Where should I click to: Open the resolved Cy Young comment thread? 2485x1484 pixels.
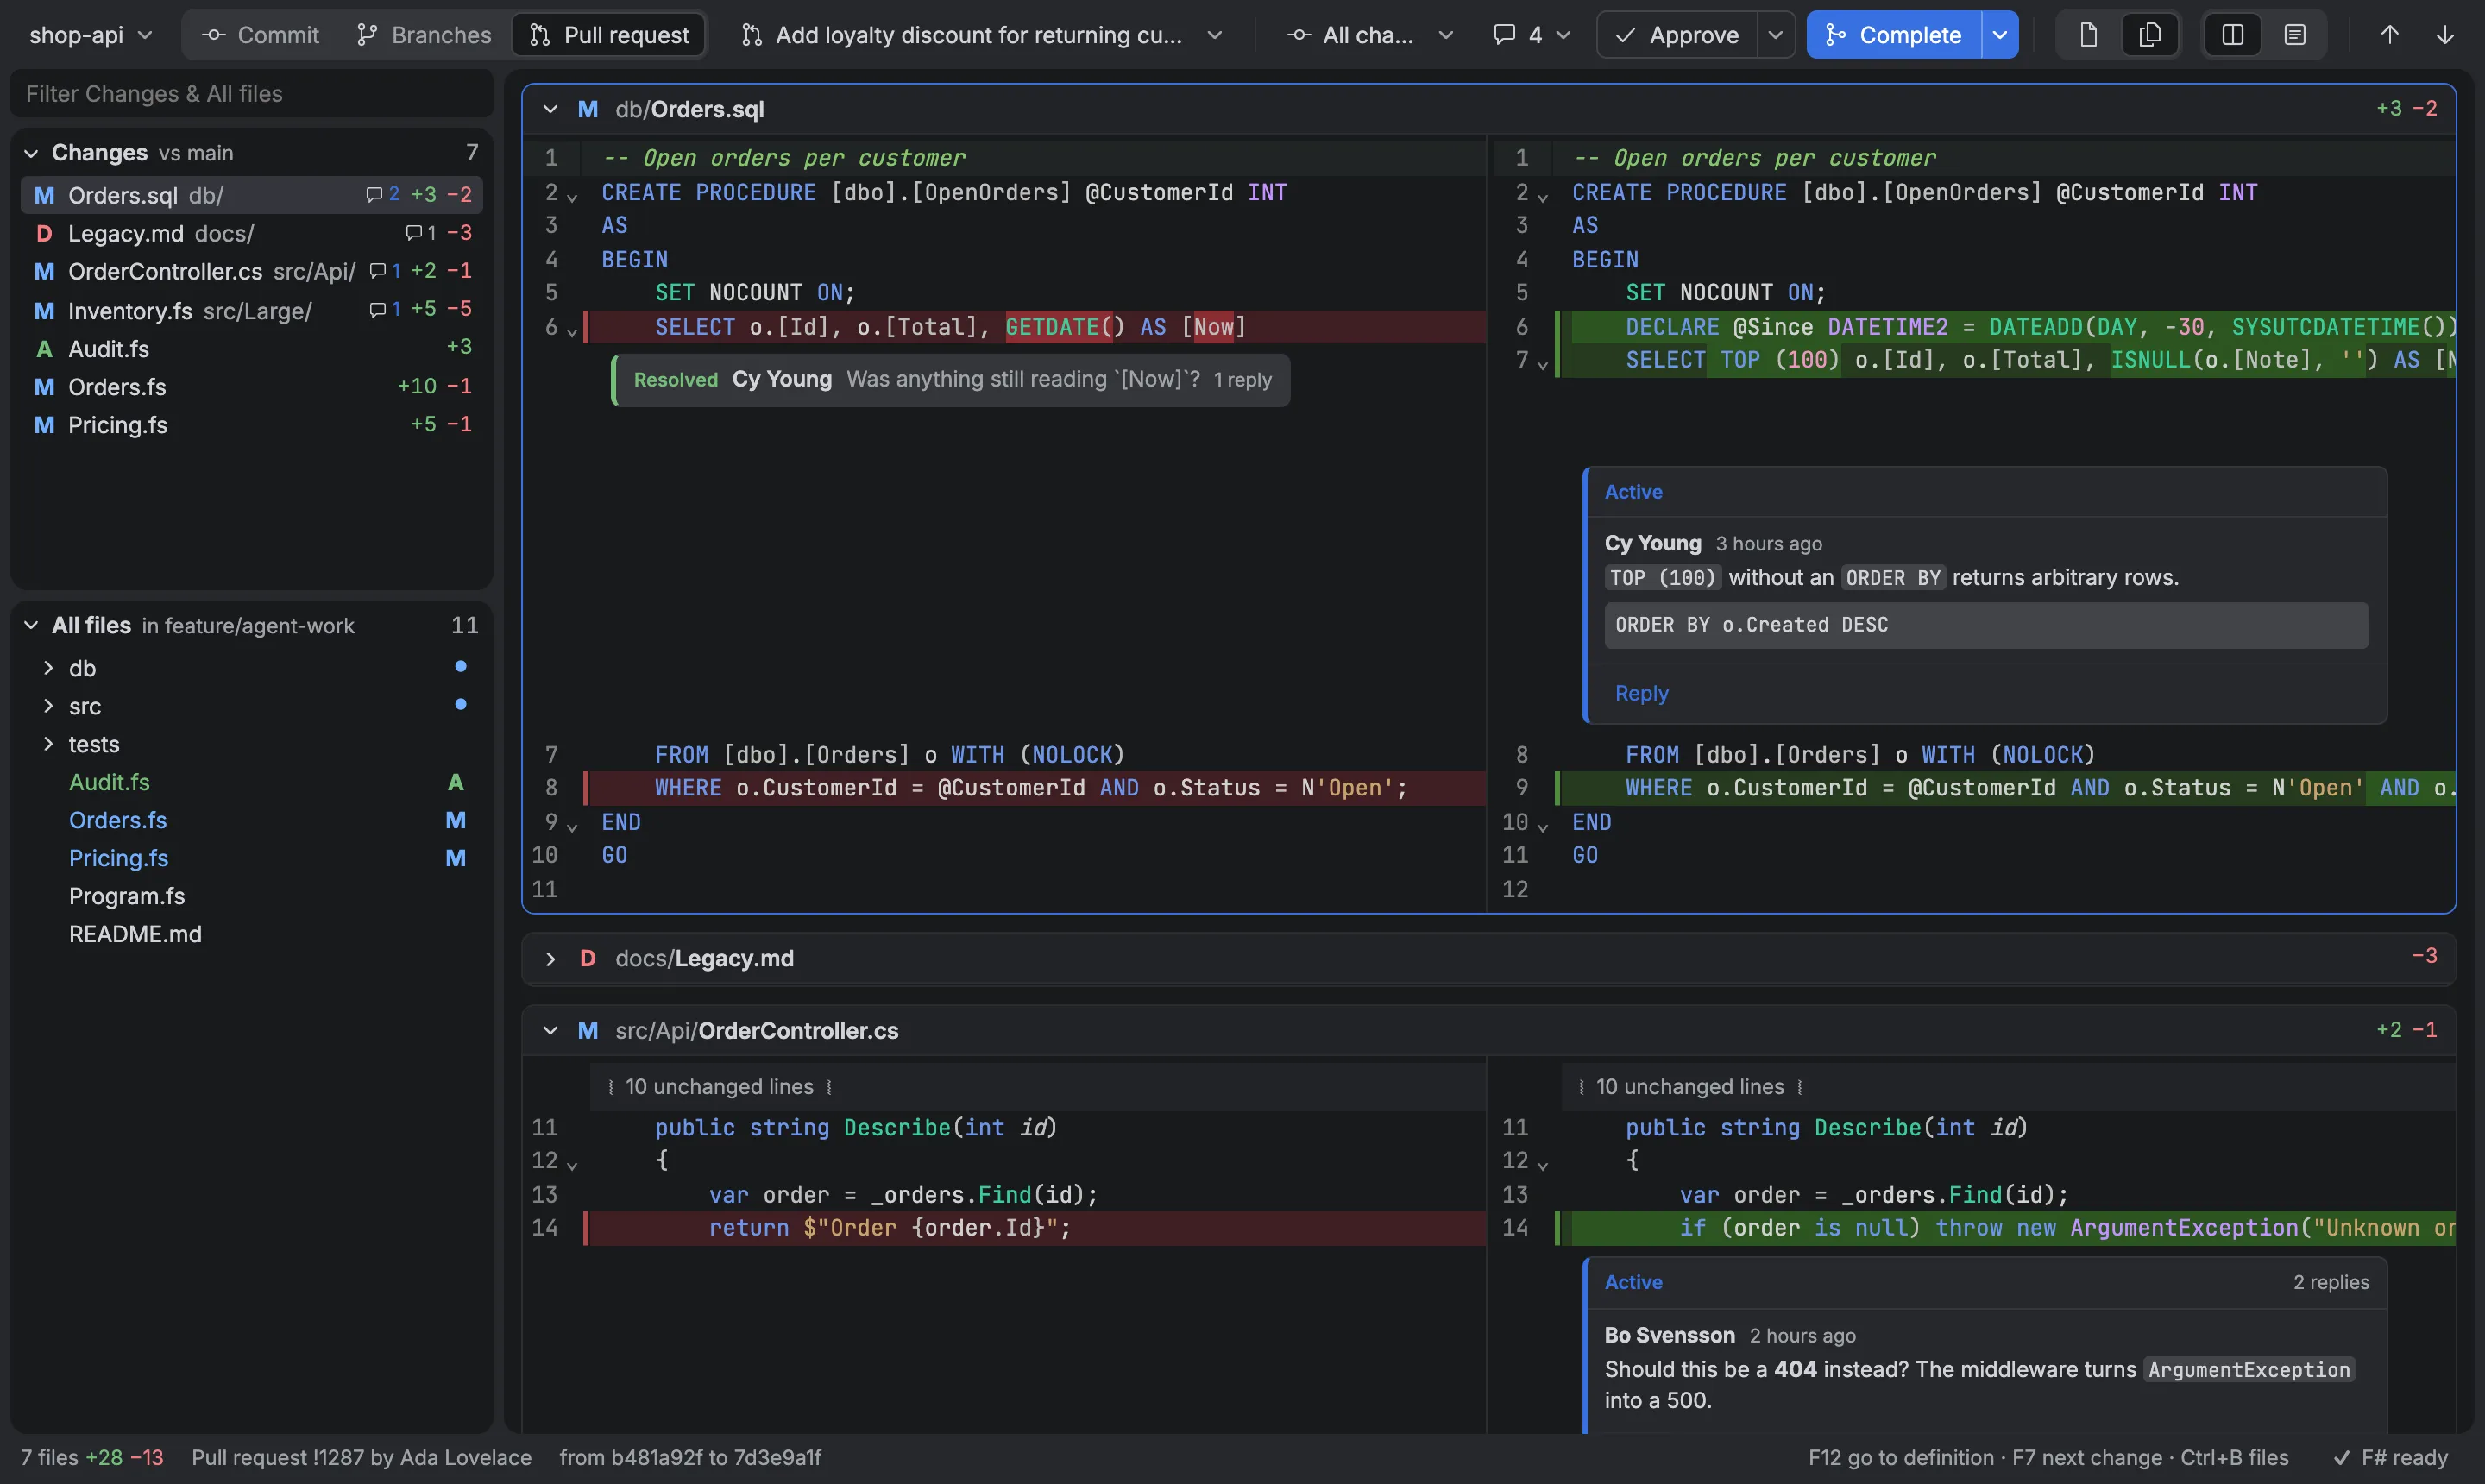coord(951,380)
